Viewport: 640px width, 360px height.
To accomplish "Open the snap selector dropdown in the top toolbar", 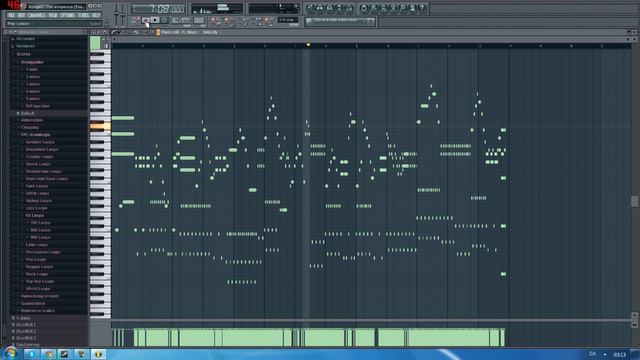I will point(288,20).
